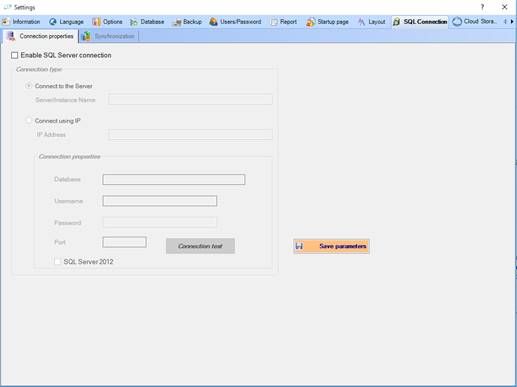Click the IP Address field

pos(190,134)
